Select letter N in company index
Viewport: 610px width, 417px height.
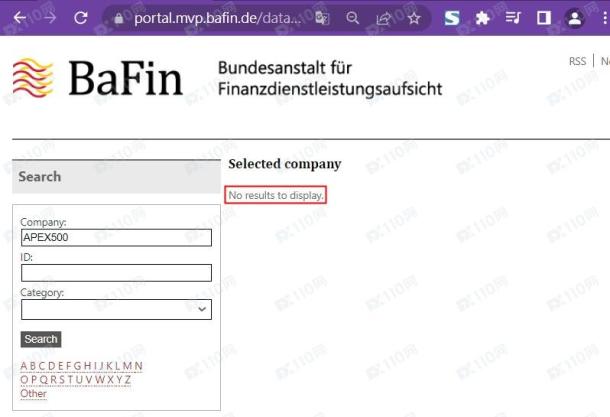pos(138,366)
